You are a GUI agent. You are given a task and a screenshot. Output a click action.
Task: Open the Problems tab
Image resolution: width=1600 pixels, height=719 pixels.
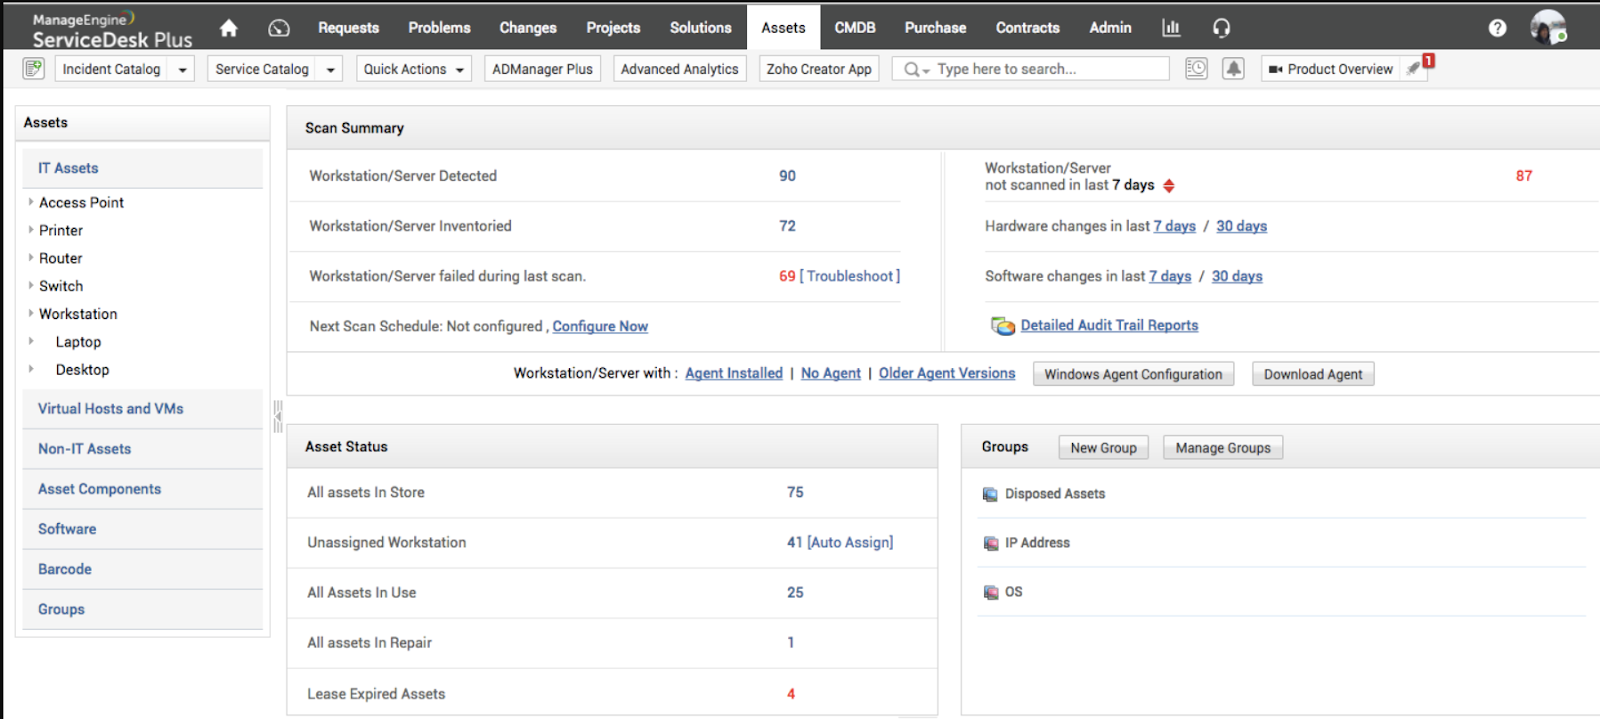pyautogui.click(x=439, y=28)
